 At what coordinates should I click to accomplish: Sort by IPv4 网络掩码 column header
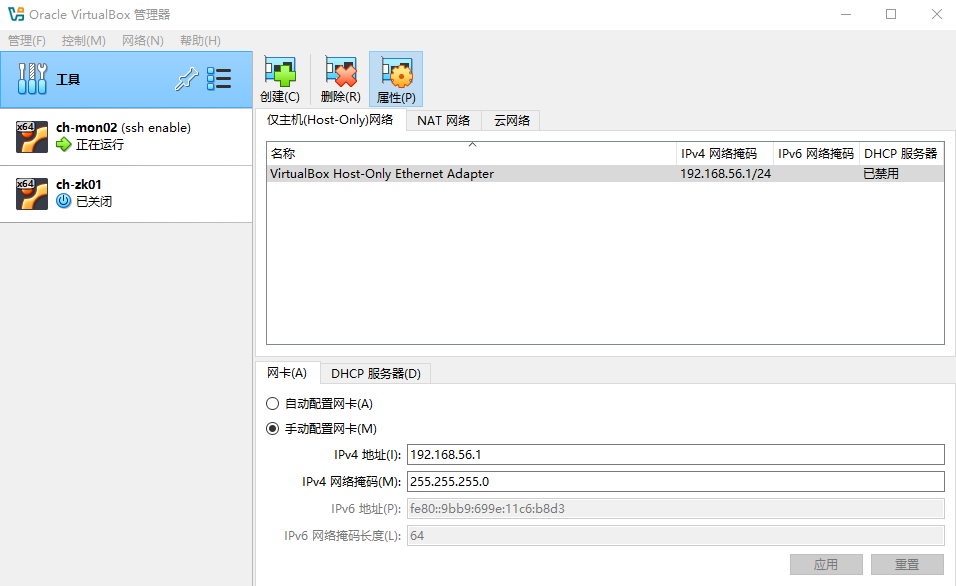(725, 154)
